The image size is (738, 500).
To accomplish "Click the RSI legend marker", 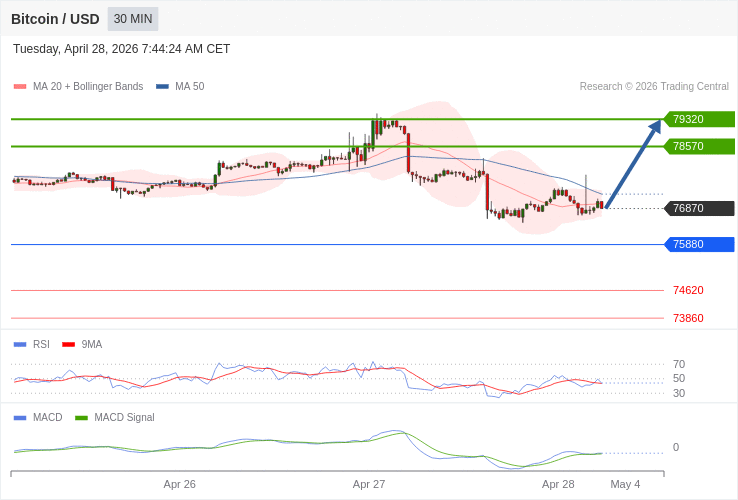I will (20, 344).
